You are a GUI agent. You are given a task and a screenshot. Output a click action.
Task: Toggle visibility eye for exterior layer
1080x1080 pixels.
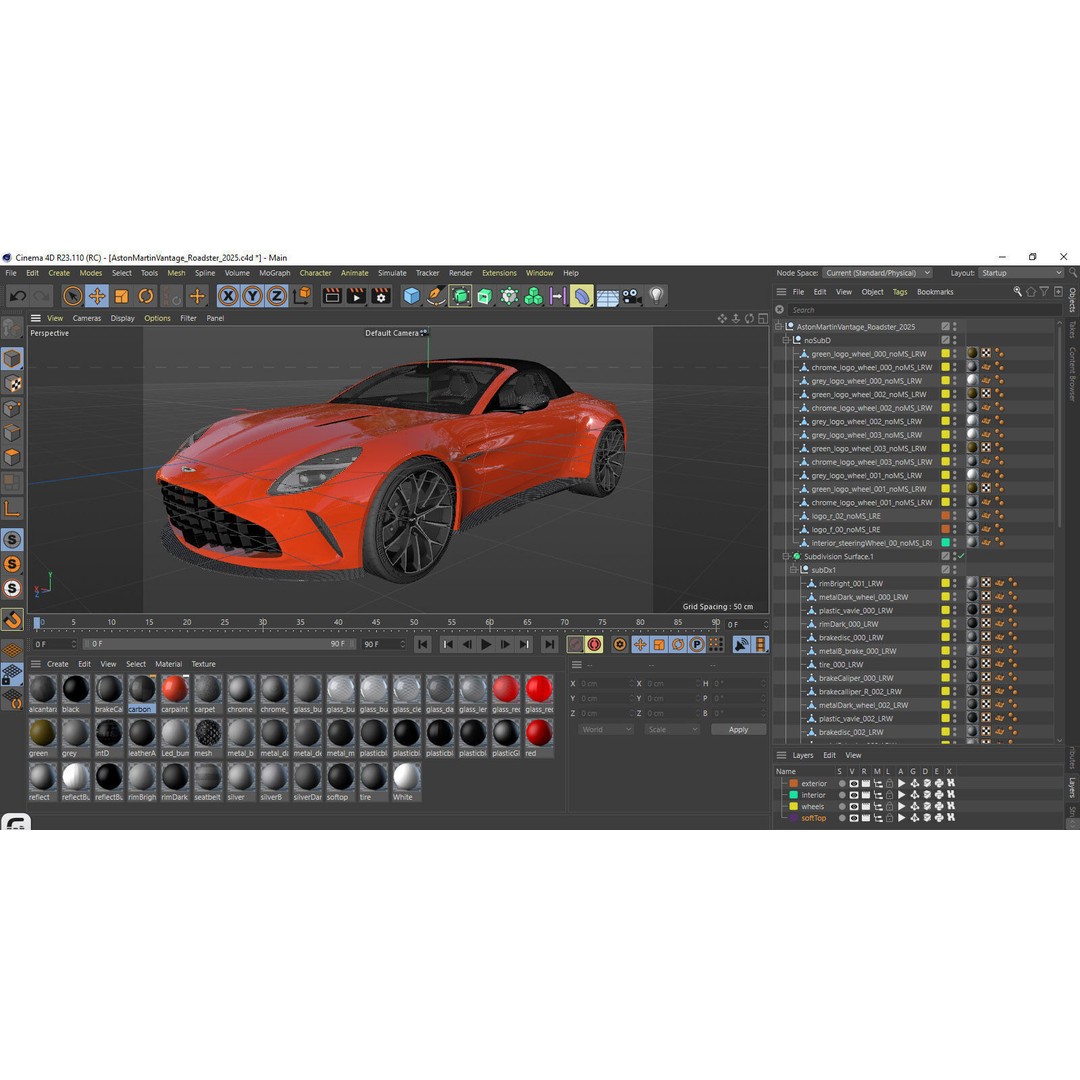pyautogui.click(x=853, y=784)
